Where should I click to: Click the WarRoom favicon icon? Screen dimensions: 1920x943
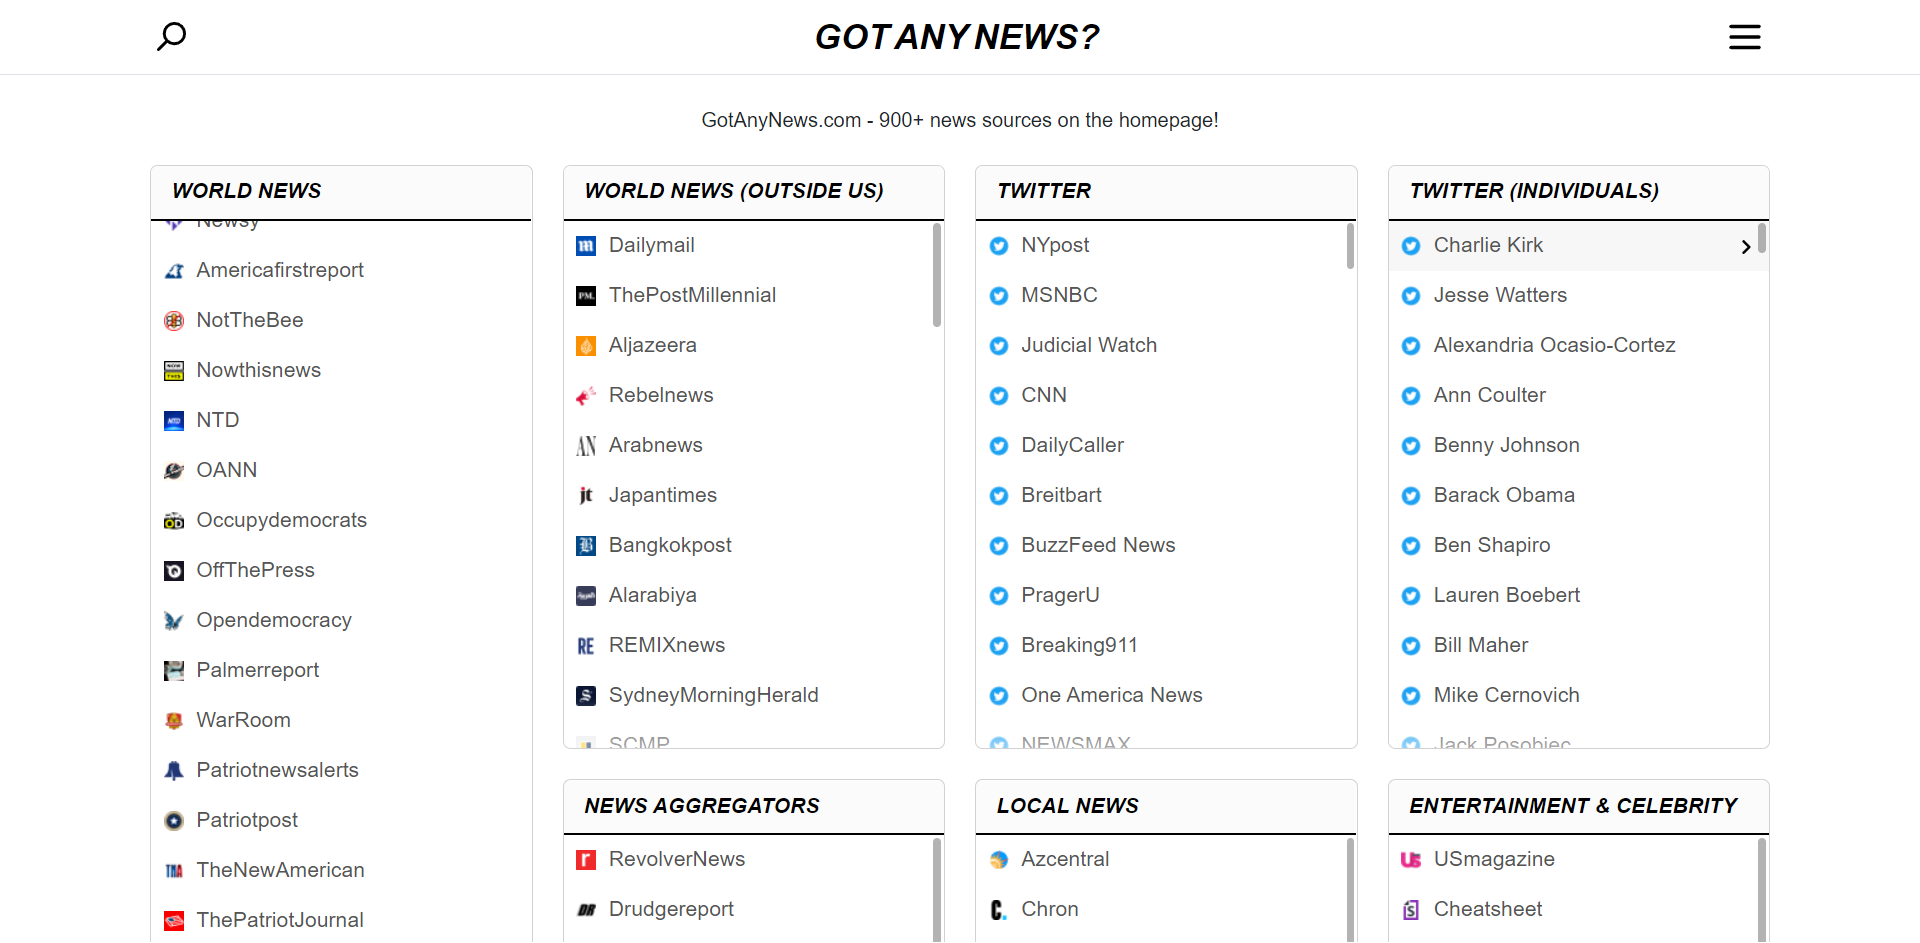coord(174,721)
